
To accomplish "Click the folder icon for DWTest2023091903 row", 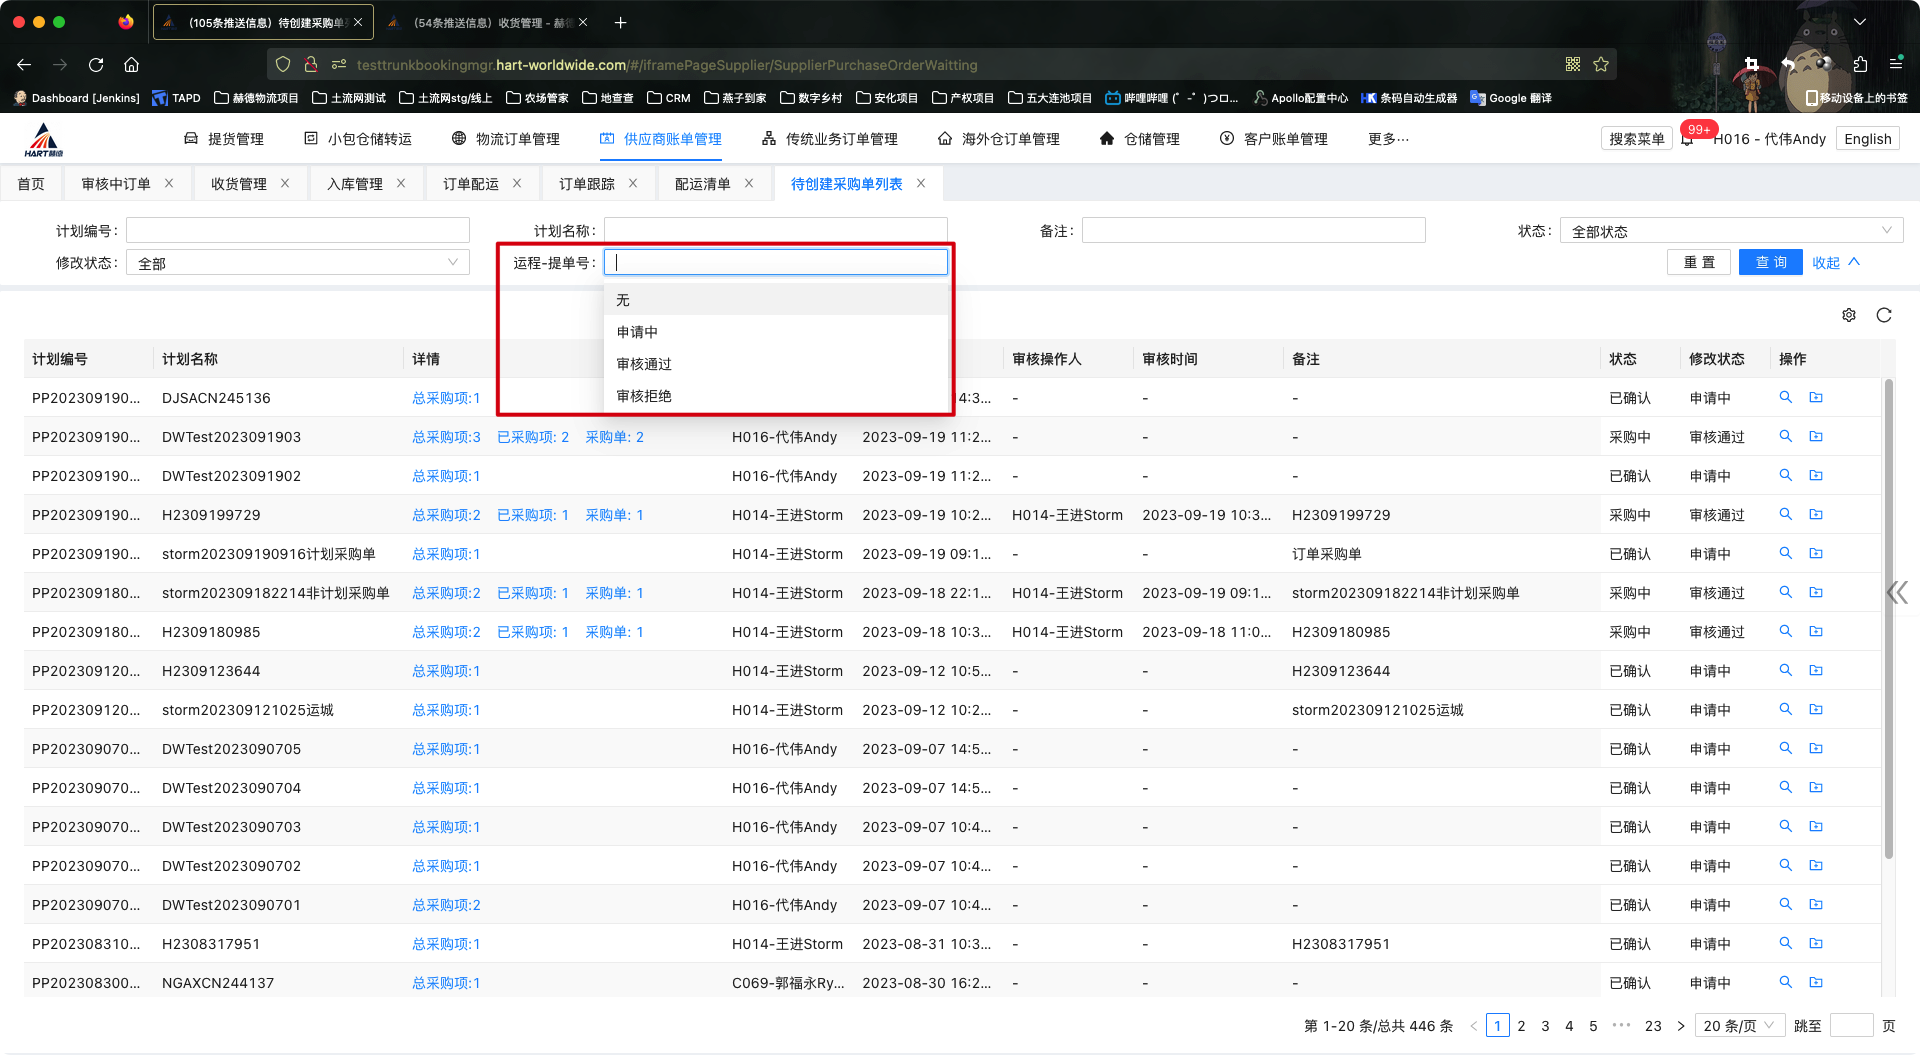I will [1816, 437].
